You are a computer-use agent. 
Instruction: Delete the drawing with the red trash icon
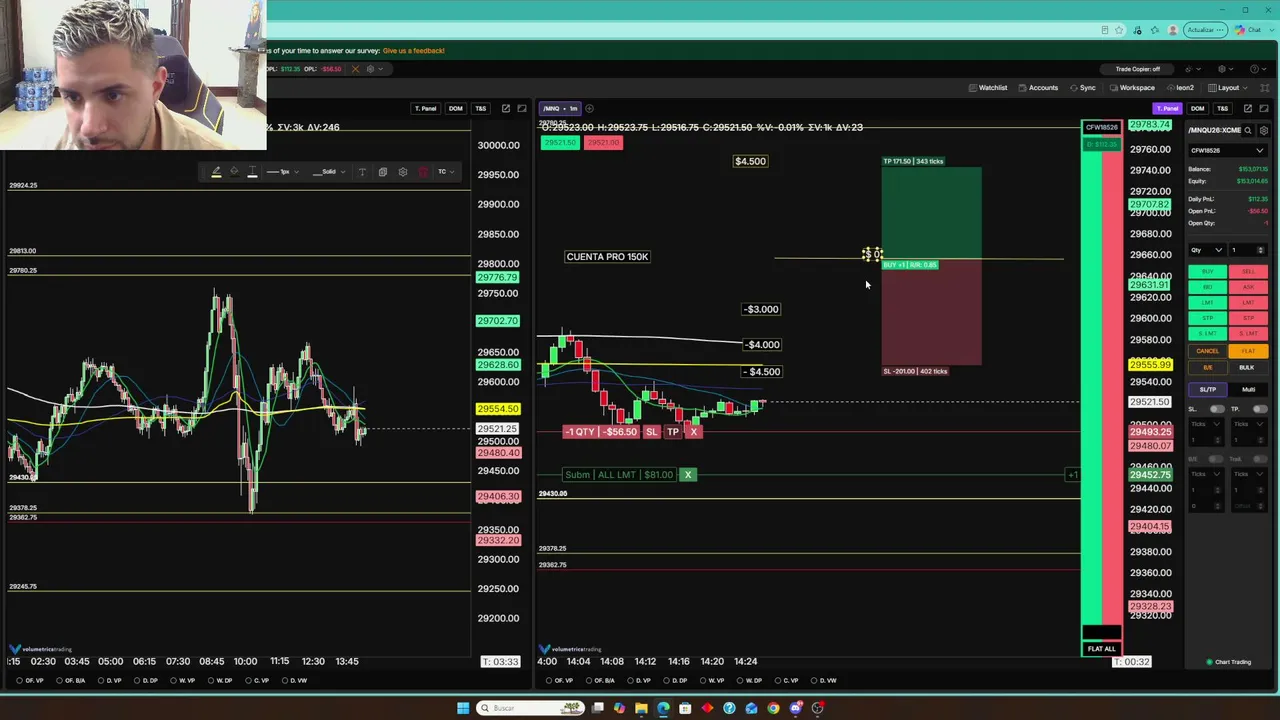point(423,172)
